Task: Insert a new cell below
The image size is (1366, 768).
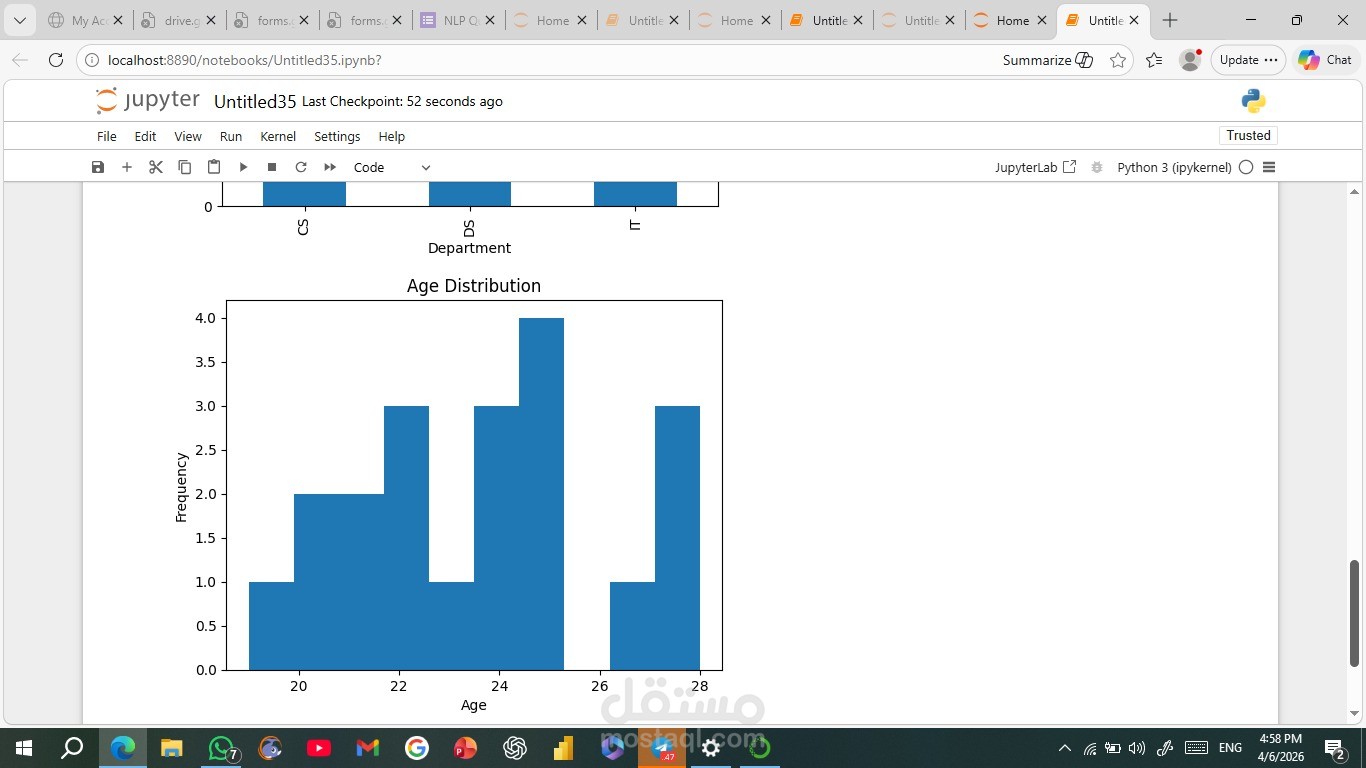Action: pos(126,167)
